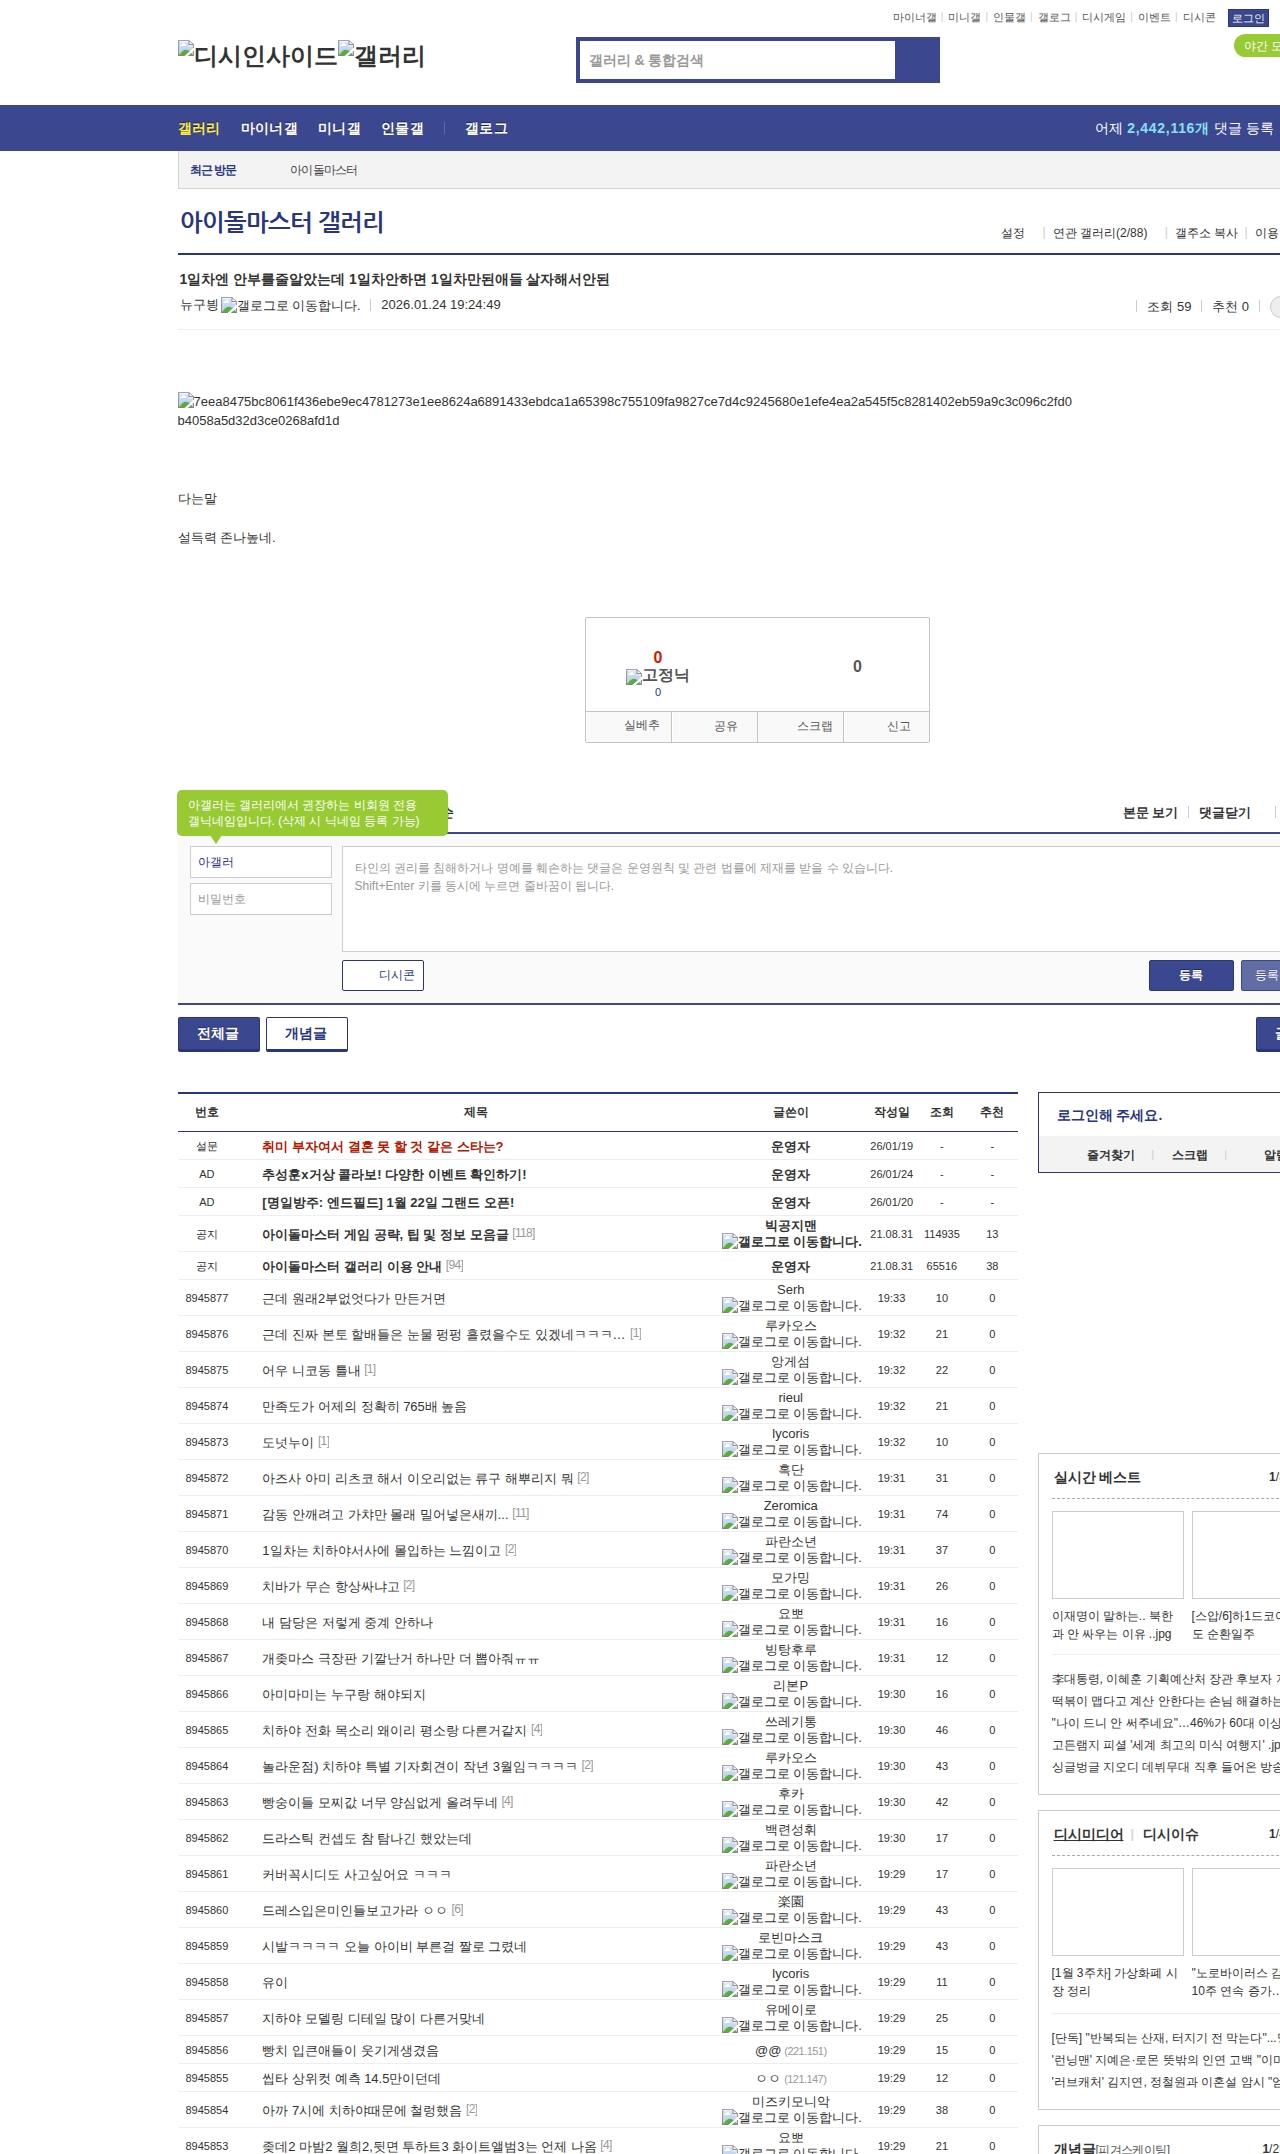Open 마이너갤 in the blue navigation bar

(269, 129)
